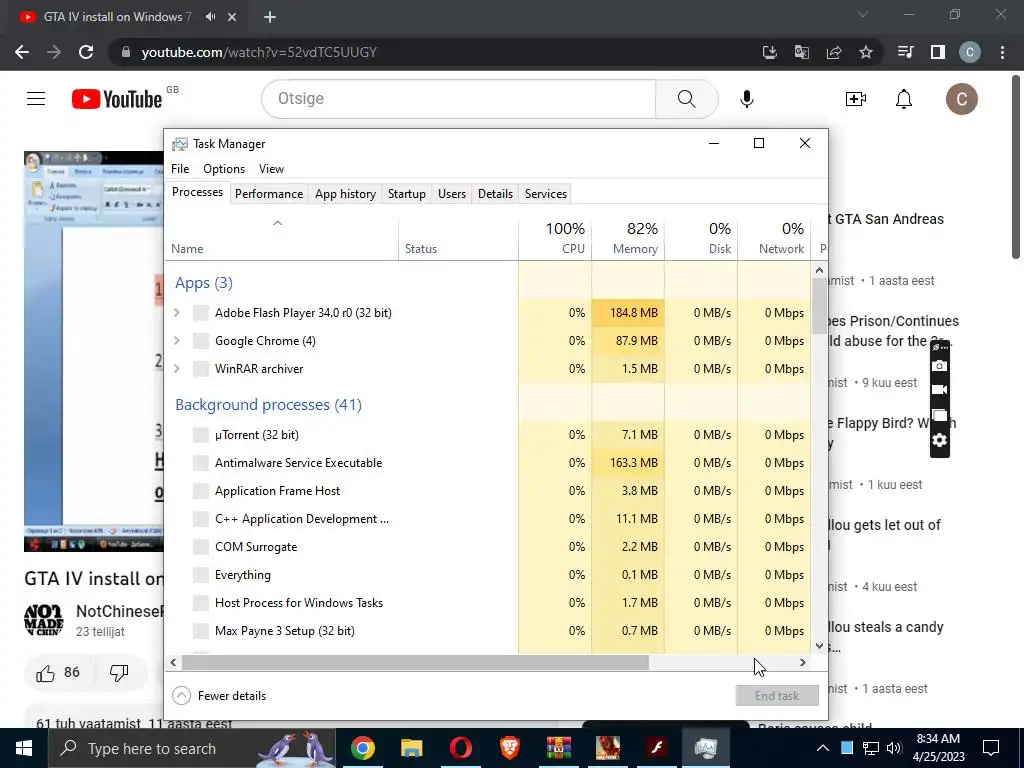
Task: Click Task Manager horizontal scrollbar thumb
Action: tap(415, 662)
